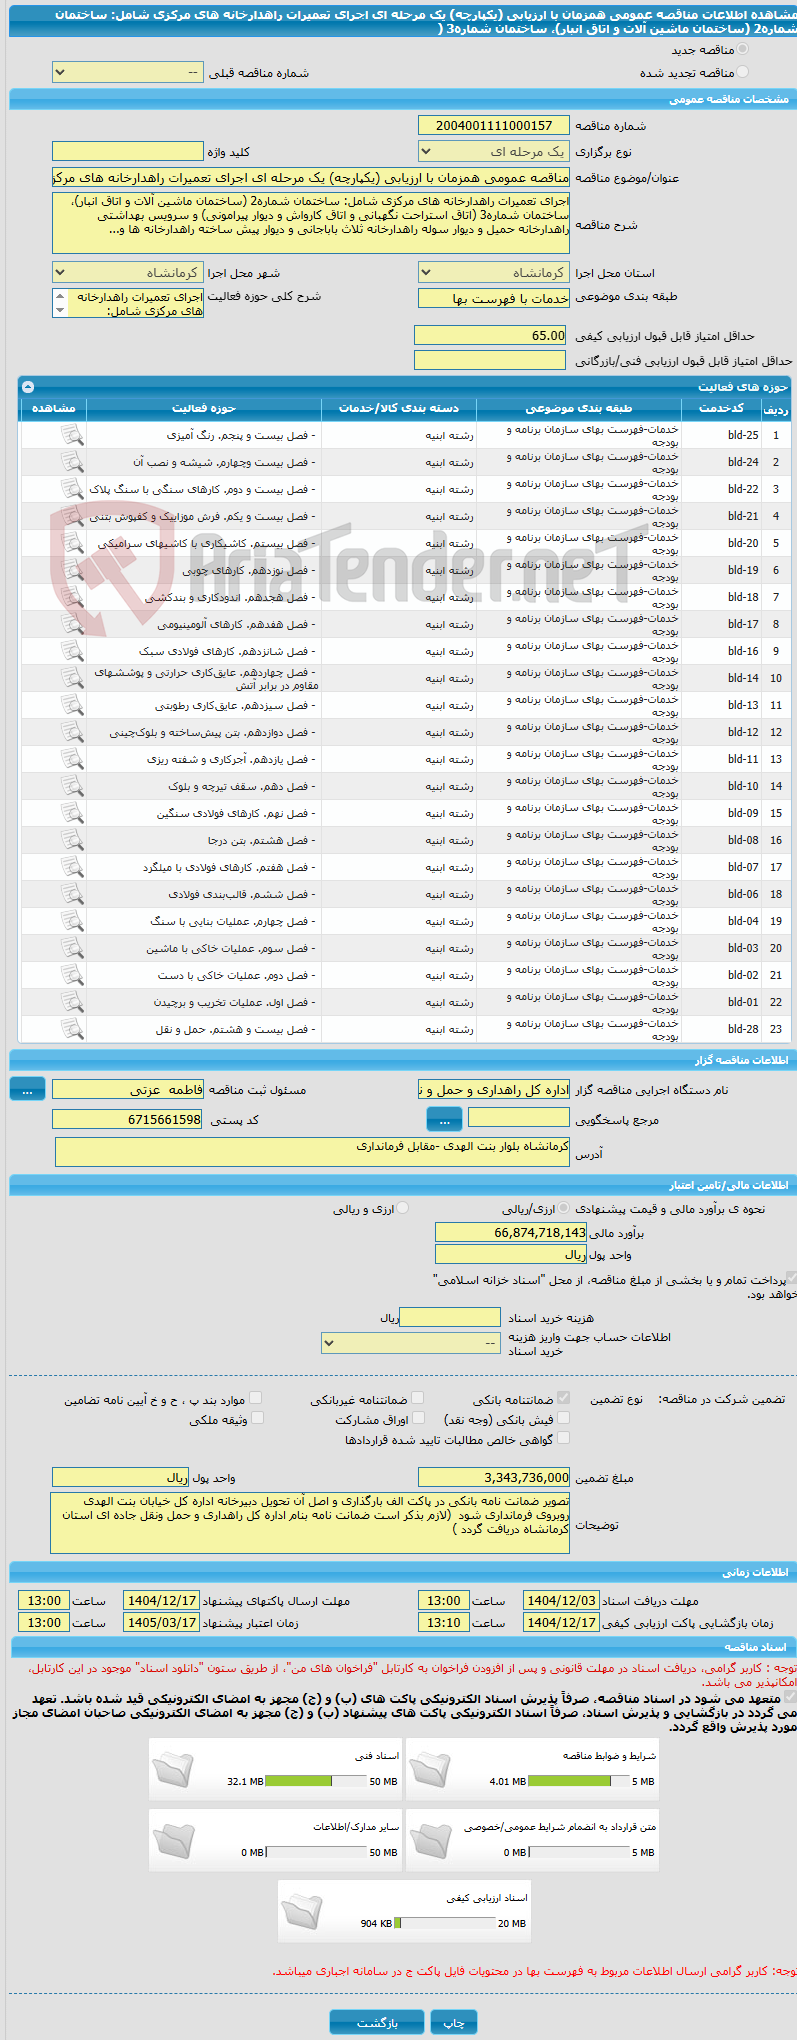Click the مبلغ تضمین amount field

click(494, 1477)
